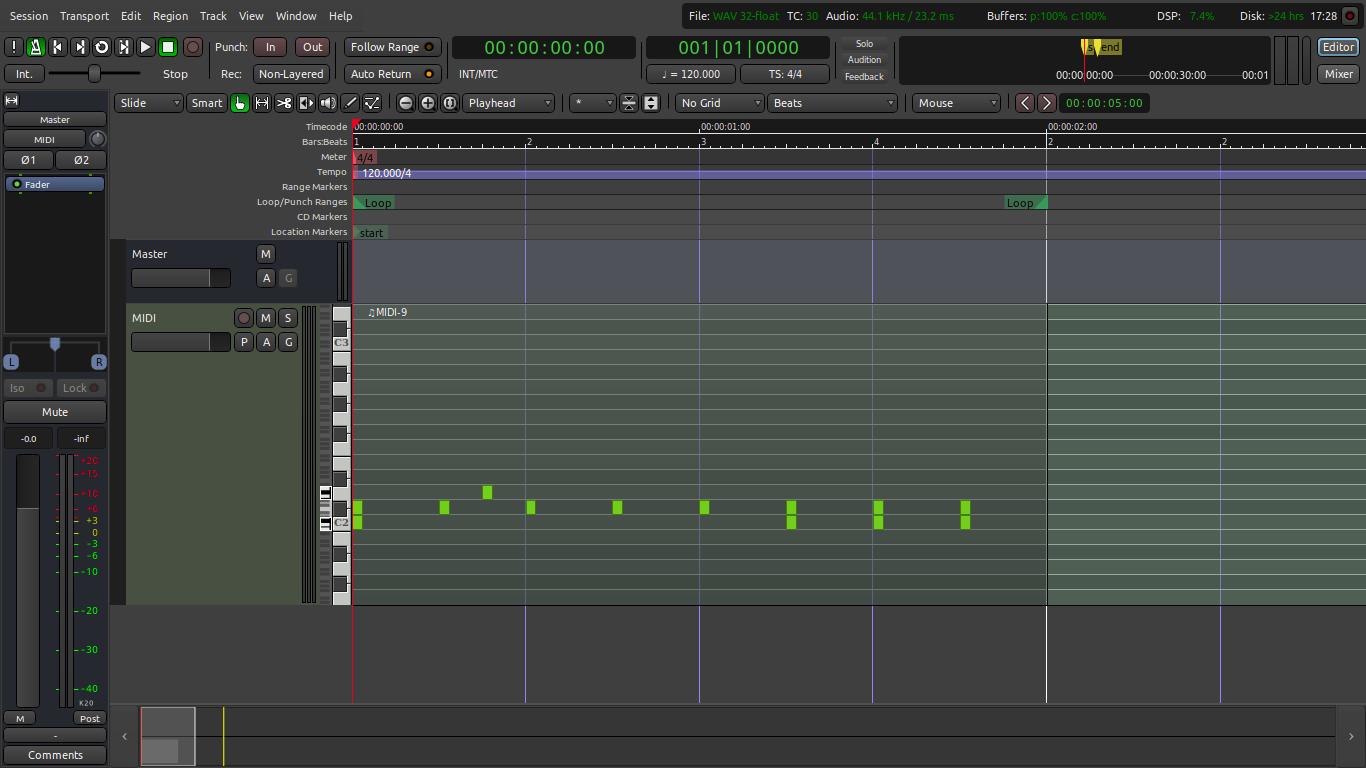The image size is (1366, 768).
Task: Disable Auto Return toggle
Action: click(x=392, y=74)
